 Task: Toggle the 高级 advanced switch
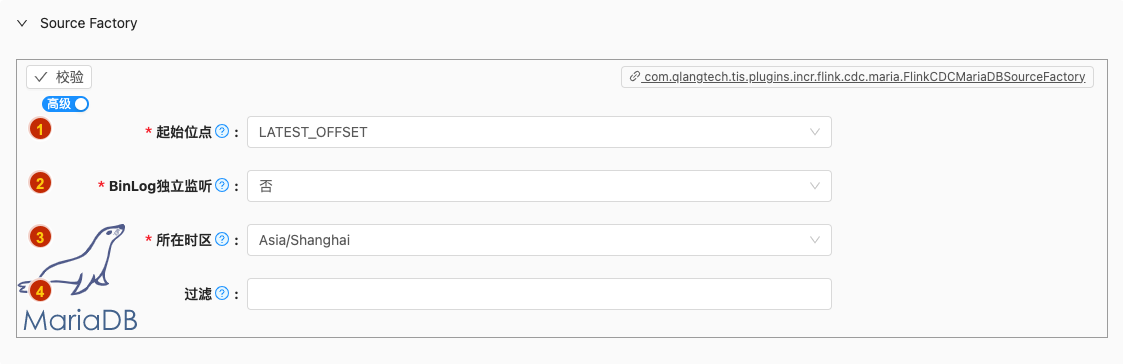(66, 104)
